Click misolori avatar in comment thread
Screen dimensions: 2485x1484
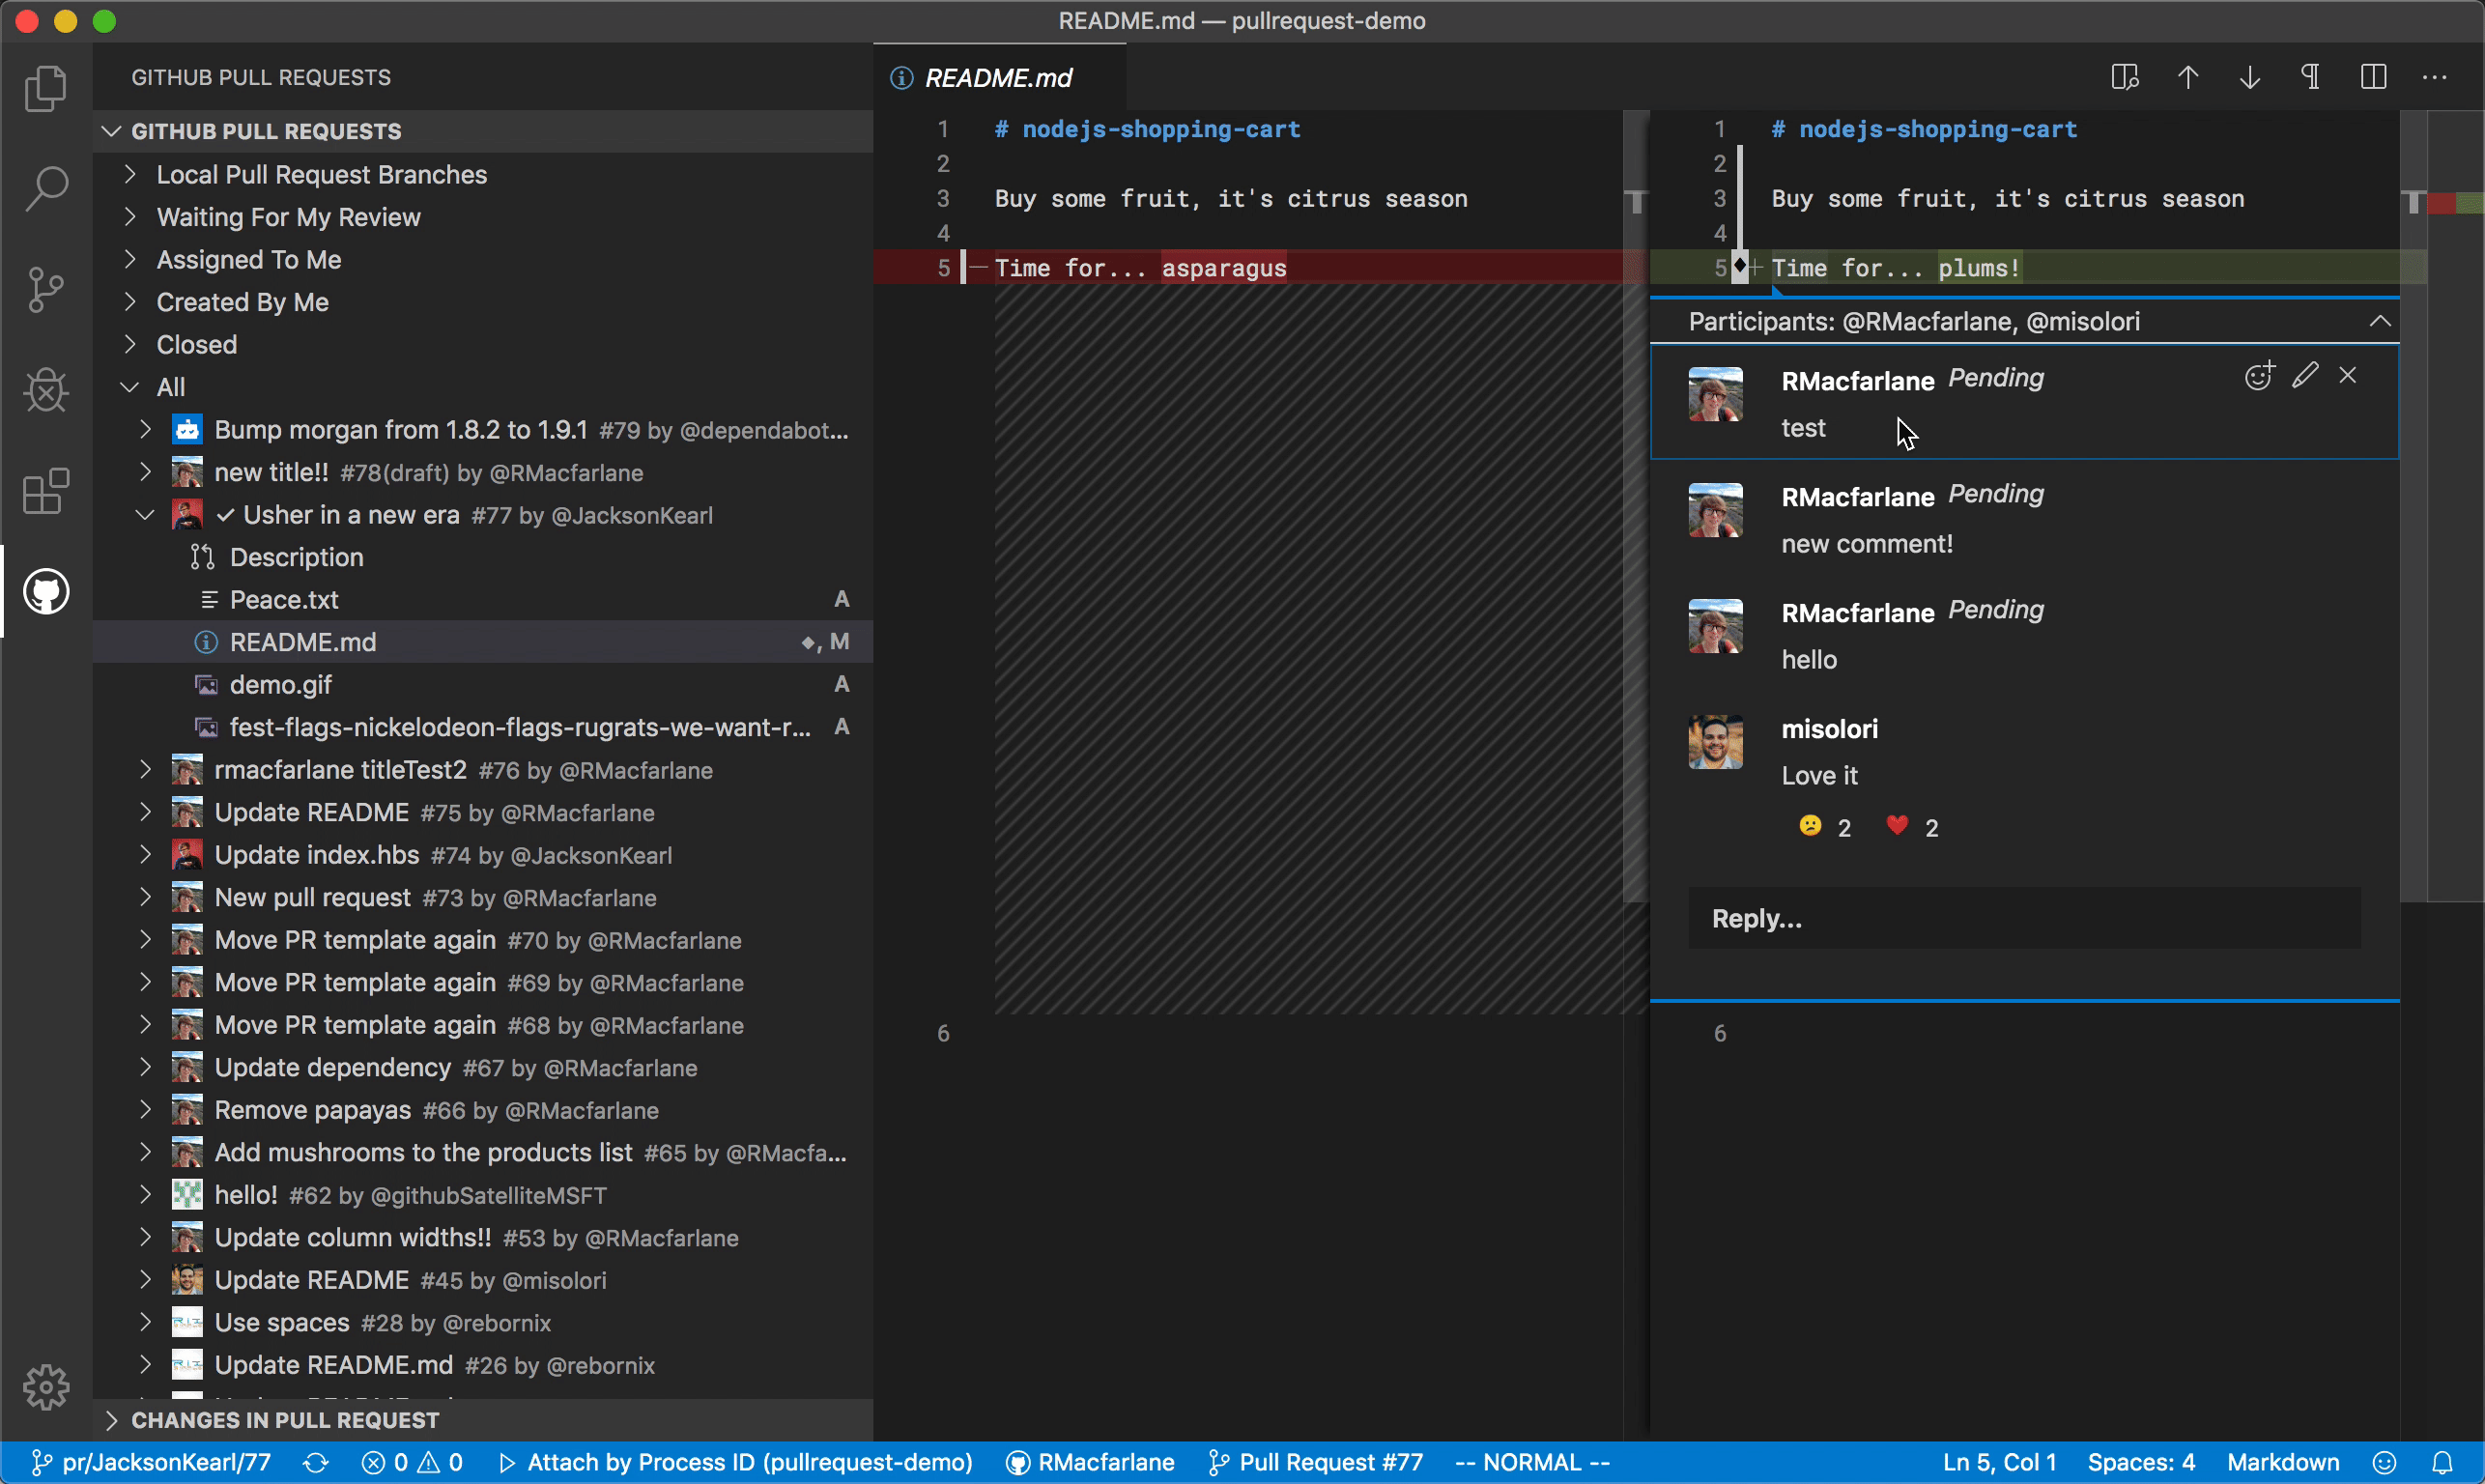coord(1716,742)
